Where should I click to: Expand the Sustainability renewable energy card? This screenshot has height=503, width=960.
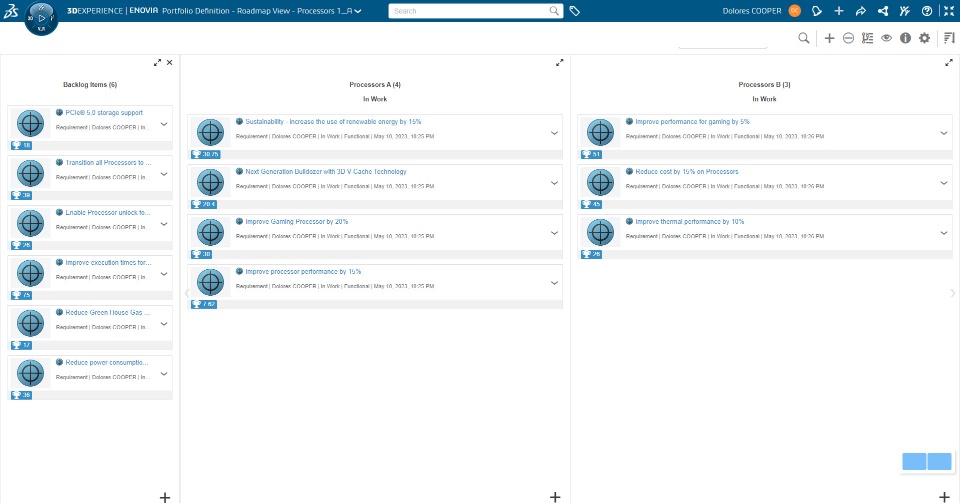[x=554, y=133]
